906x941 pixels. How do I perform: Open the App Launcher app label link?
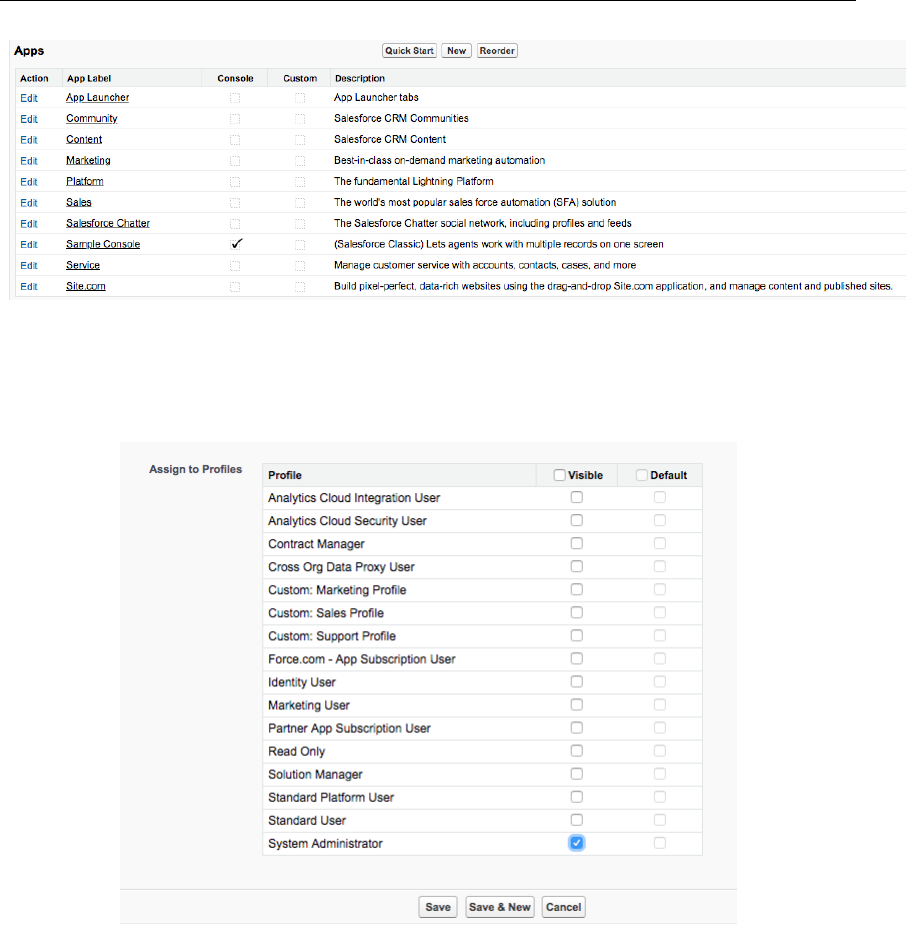[97, 97]
